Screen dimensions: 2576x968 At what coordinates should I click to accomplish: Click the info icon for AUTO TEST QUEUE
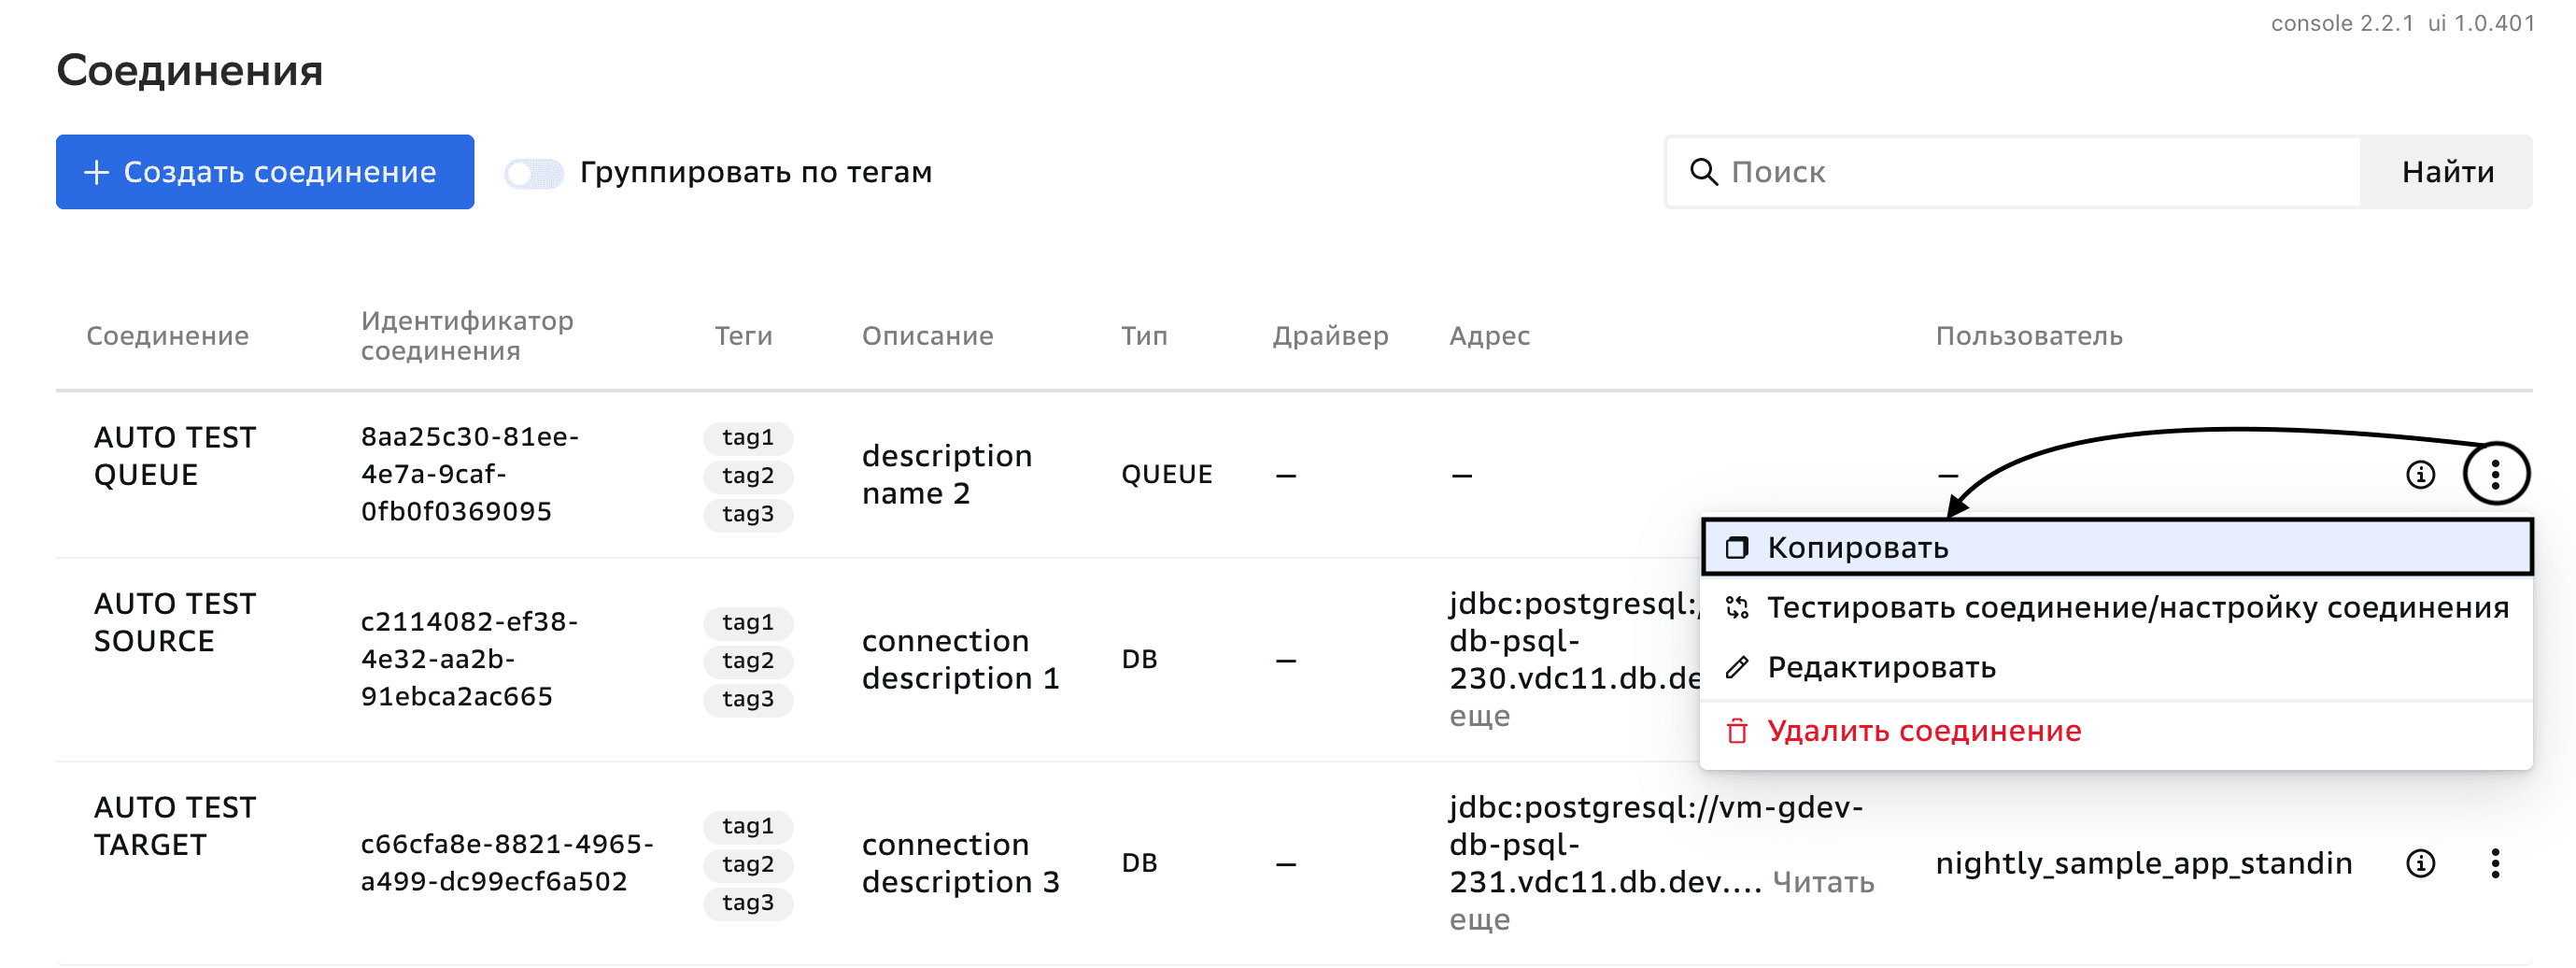pos(2420,474)
